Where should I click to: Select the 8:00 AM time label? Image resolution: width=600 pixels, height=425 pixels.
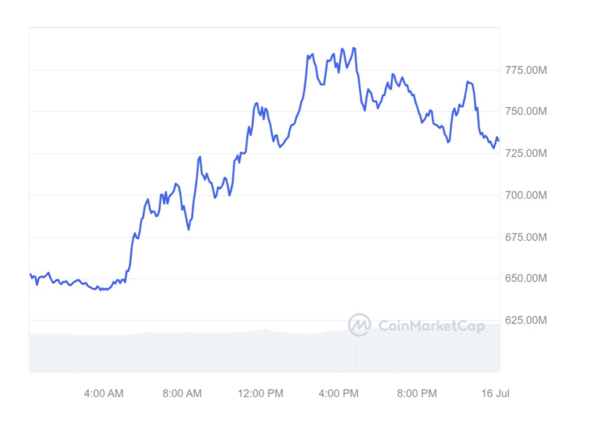tap(182, 393)
